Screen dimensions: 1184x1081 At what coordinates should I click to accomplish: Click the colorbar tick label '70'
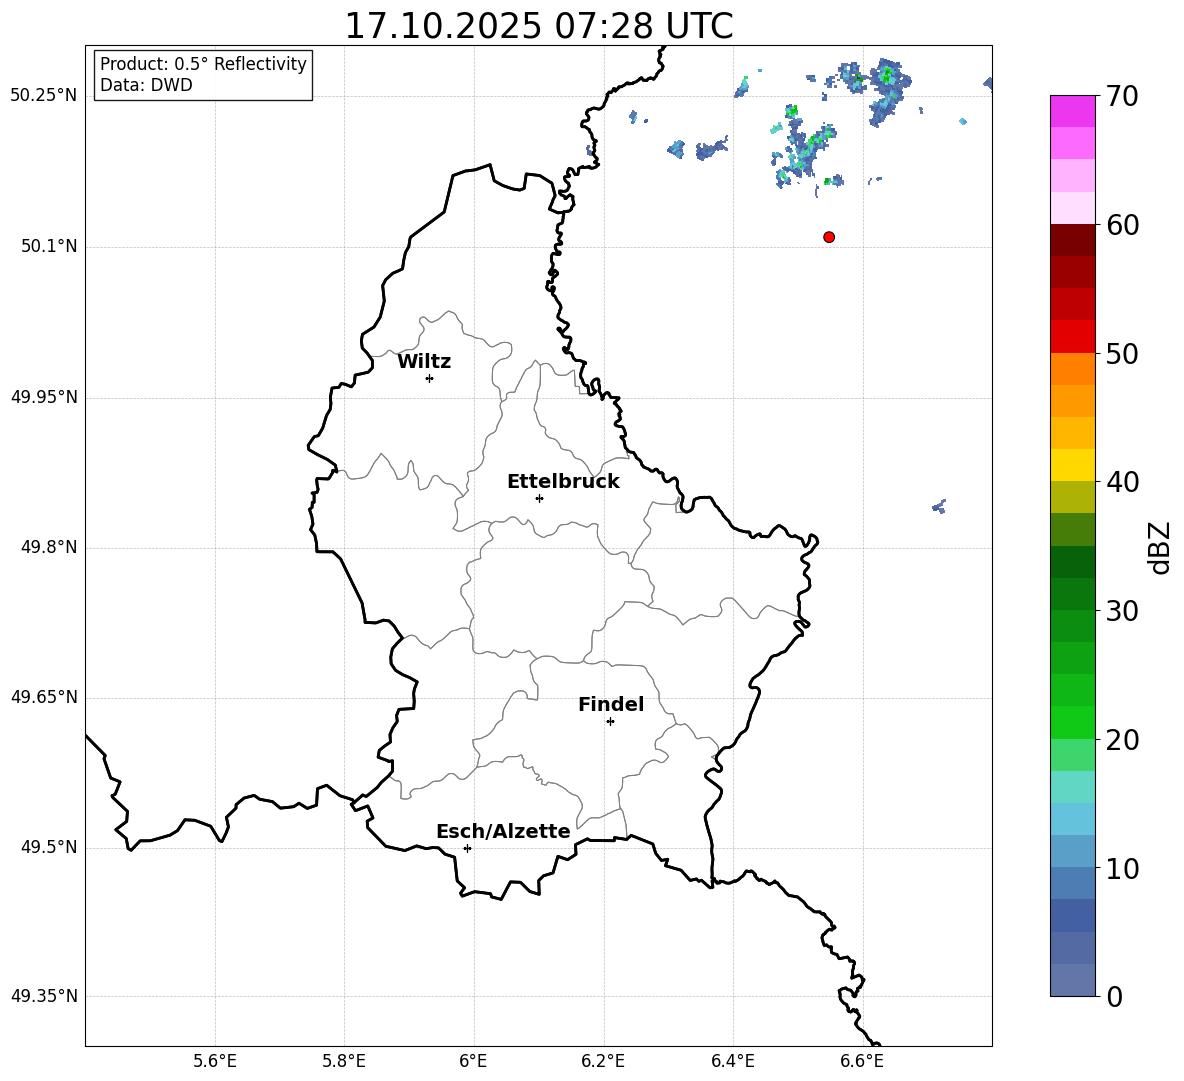point(1121,97)
